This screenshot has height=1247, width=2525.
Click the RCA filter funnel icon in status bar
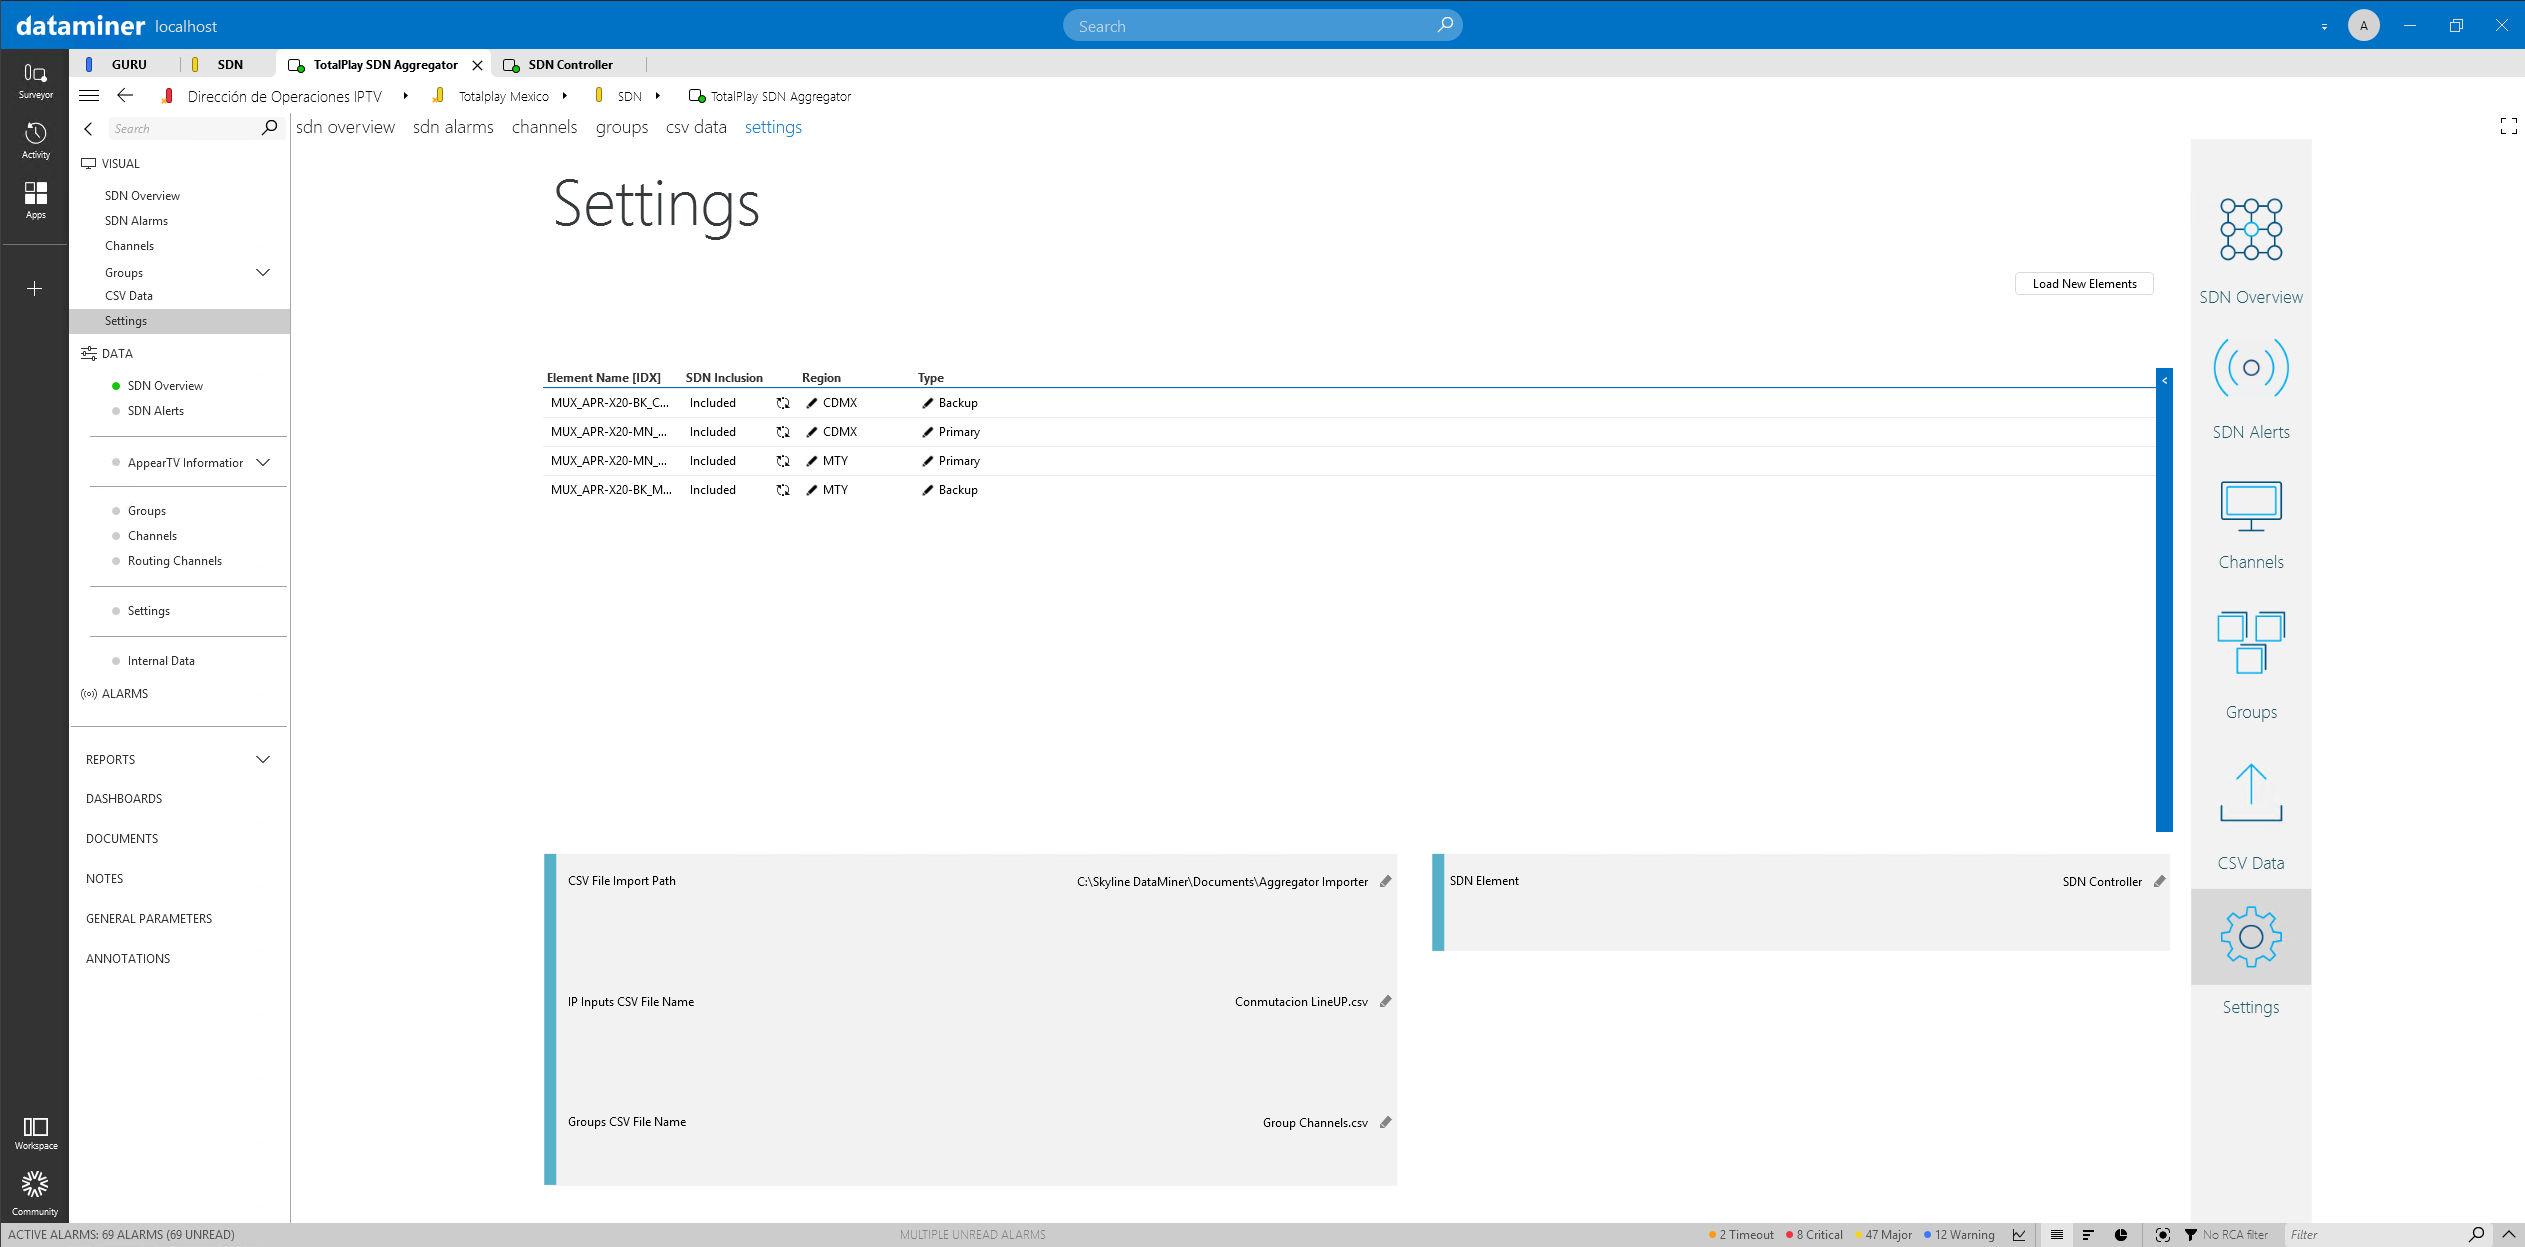tap(2190, 1235)
